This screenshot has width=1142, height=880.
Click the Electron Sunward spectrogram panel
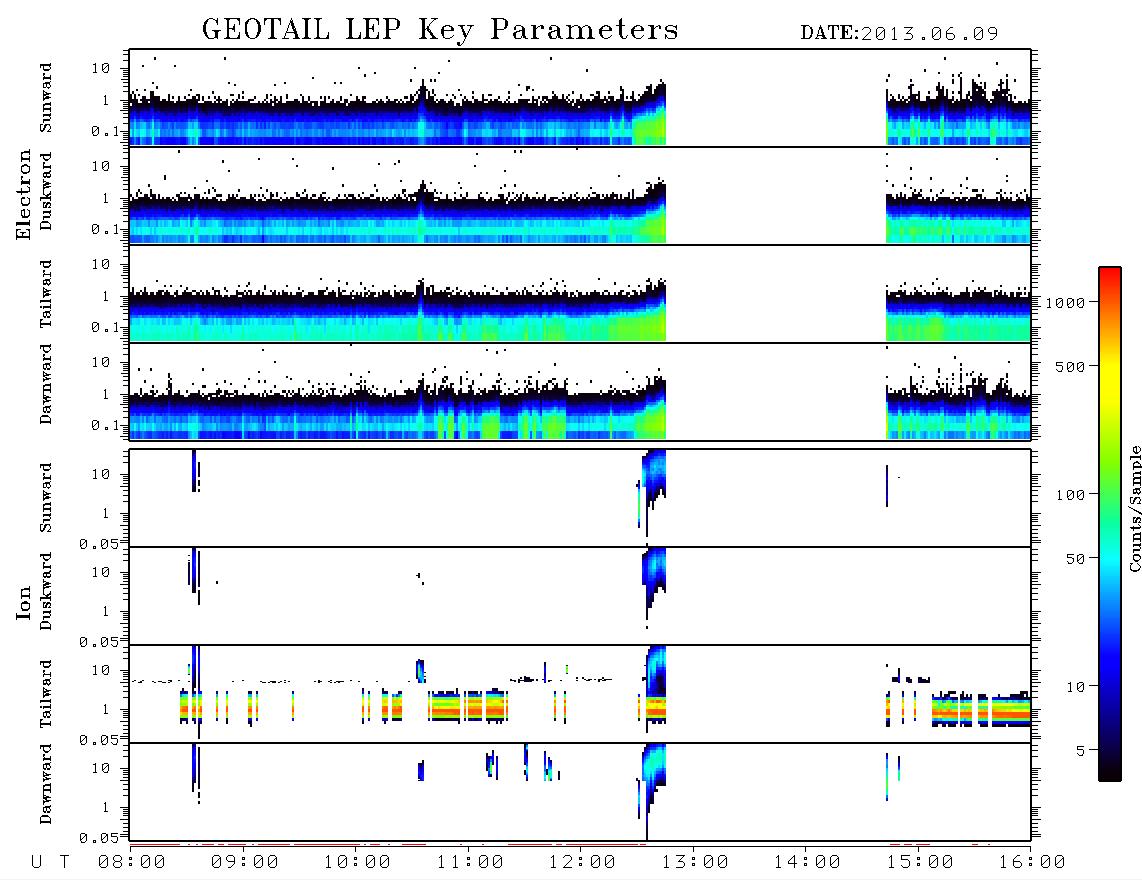click(x=580, y=98)
